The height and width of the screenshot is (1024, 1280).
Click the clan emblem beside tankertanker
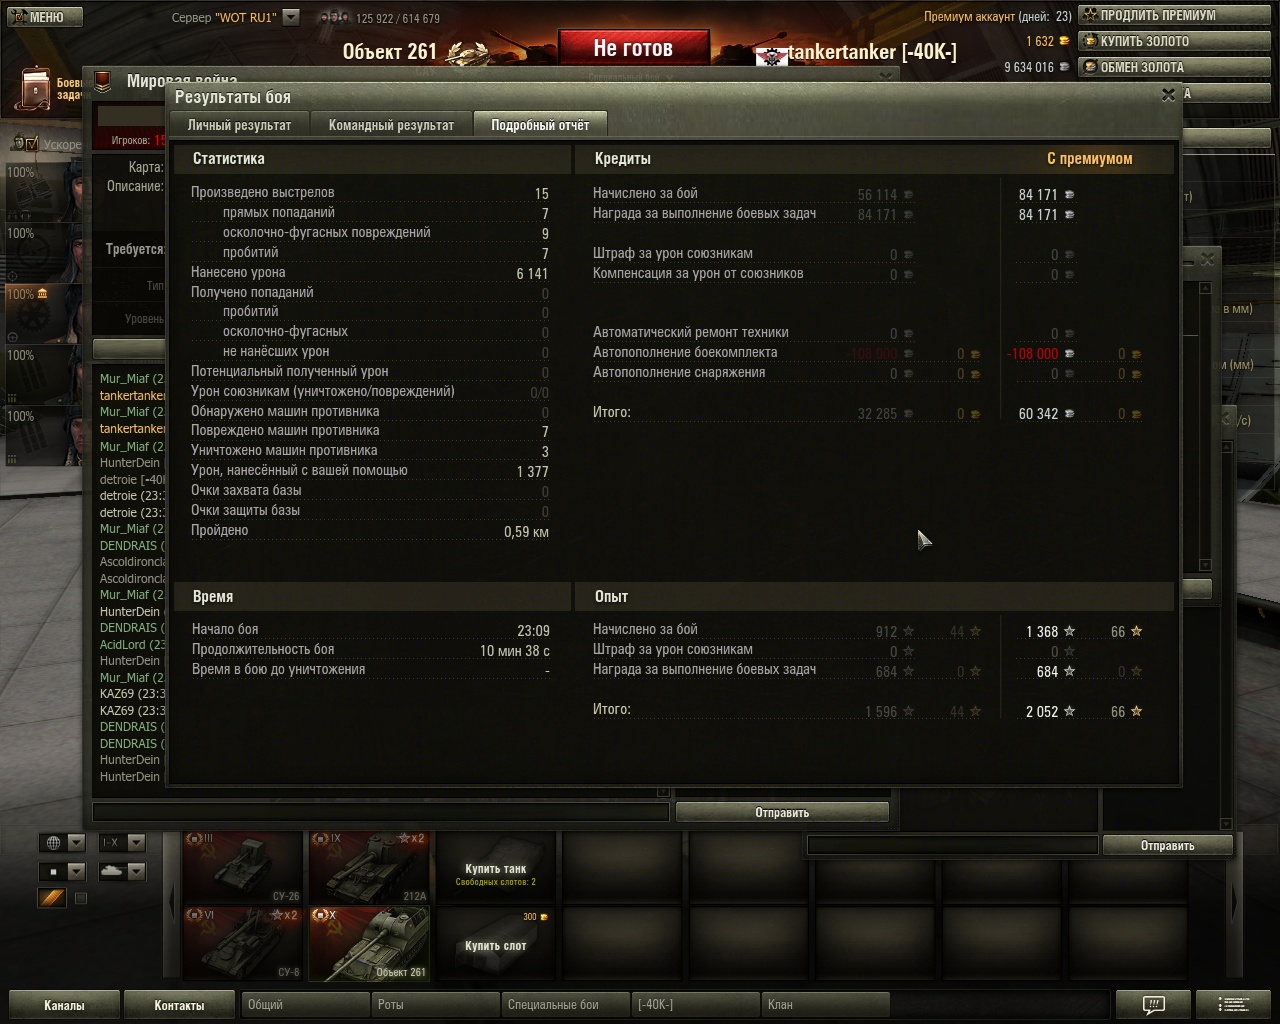pos(772,55)
